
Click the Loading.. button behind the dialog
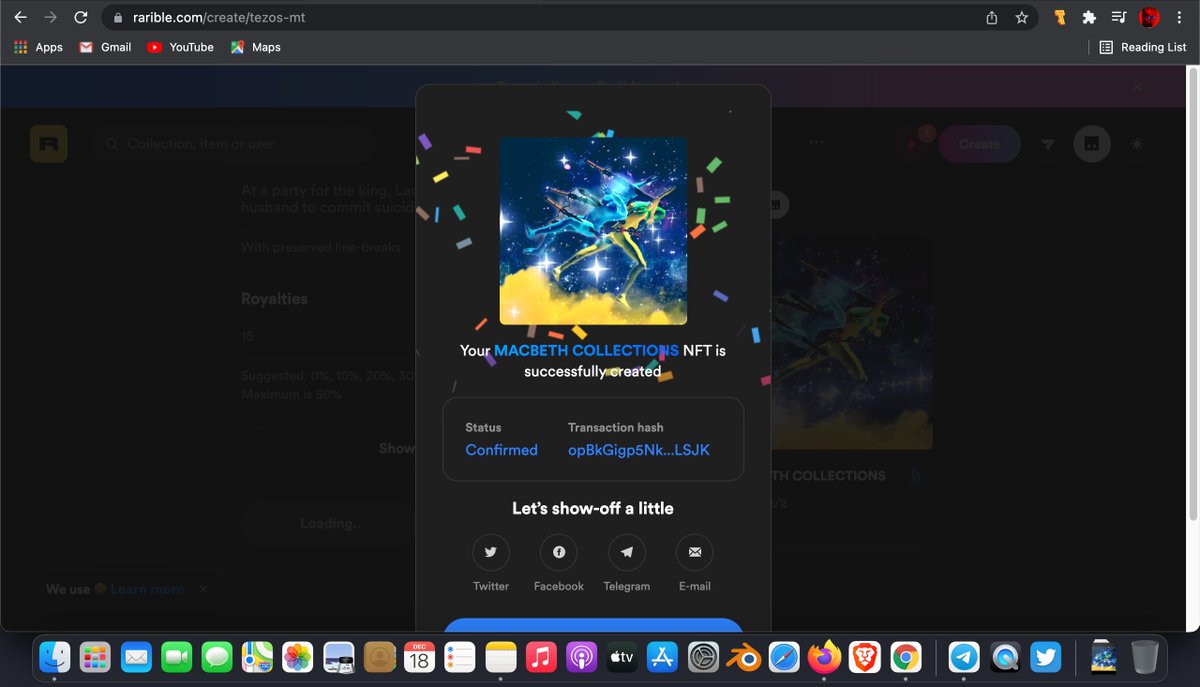tap(330, 523)
